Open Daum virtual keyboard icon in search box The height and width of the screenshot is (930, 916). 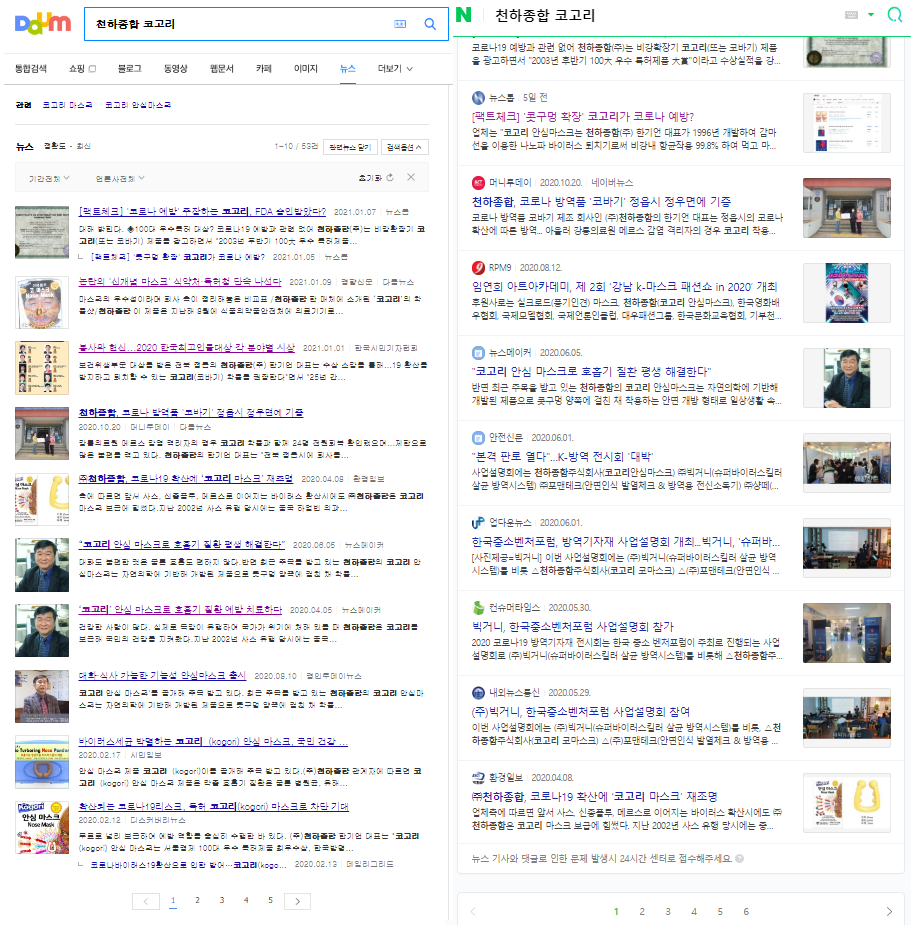coord(400,24)
